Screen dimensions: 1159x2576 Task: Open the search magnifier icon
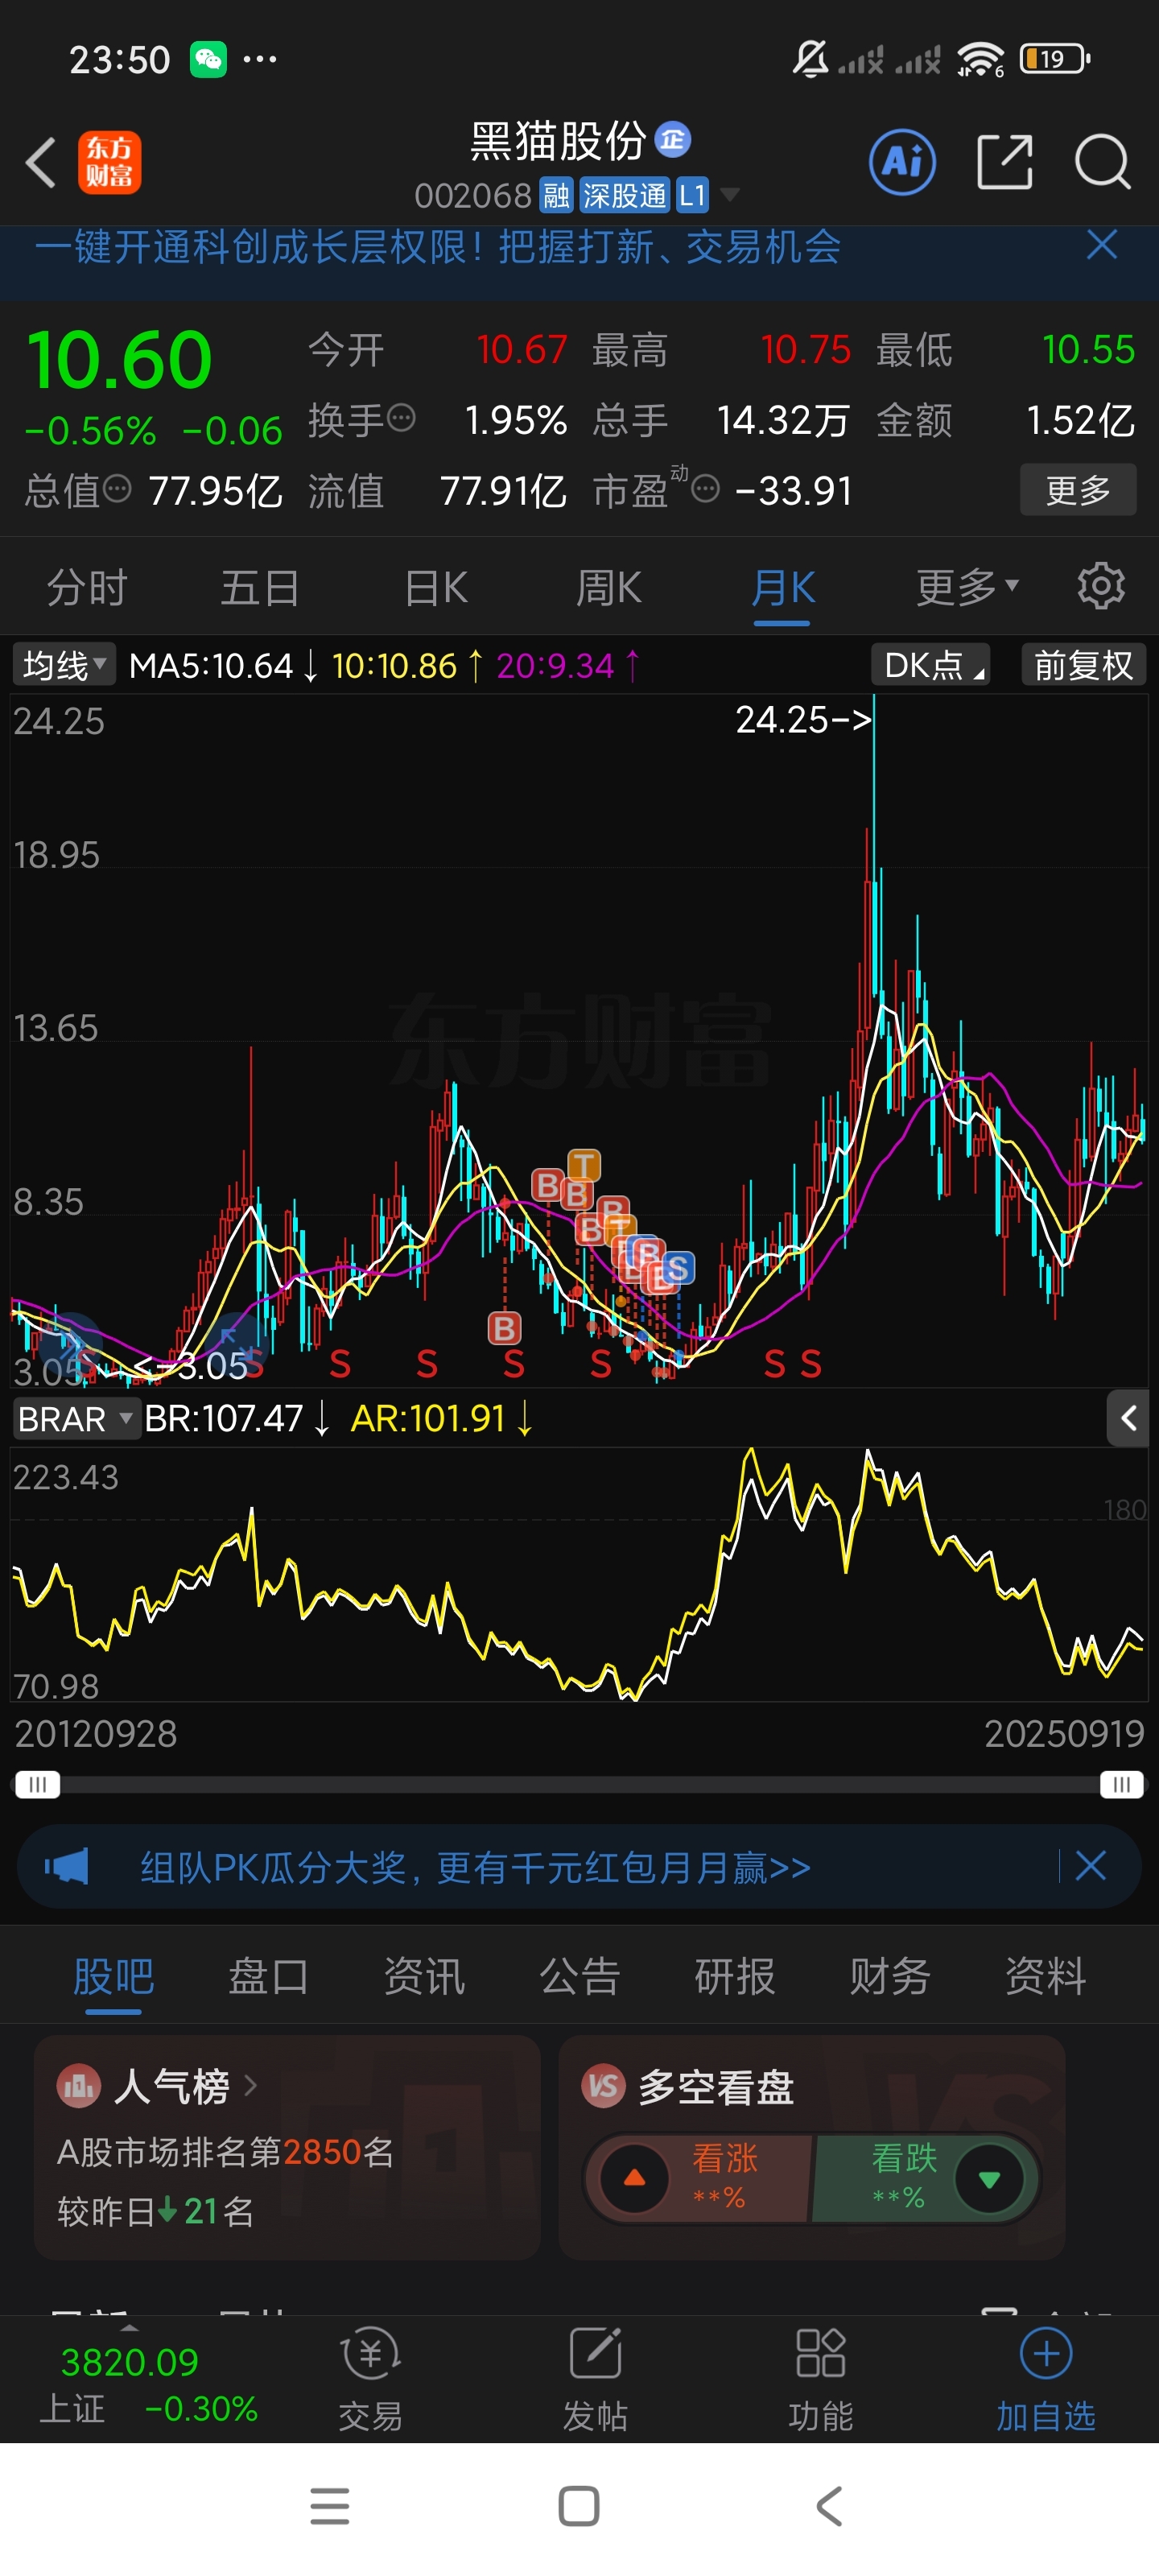1102,161
